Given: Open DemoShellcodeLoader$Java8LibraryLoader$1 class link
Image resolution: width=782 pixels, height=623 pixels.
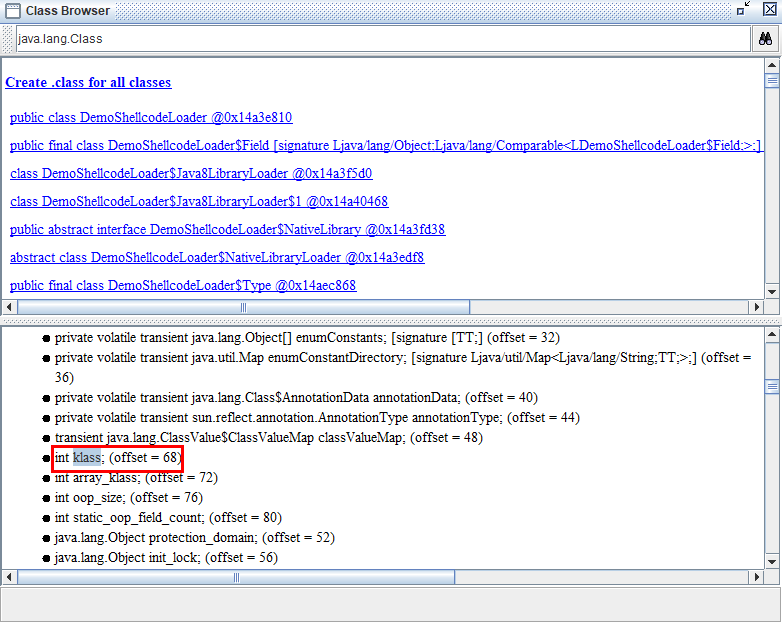Looking at the screenshot, I should pos(198,201).
